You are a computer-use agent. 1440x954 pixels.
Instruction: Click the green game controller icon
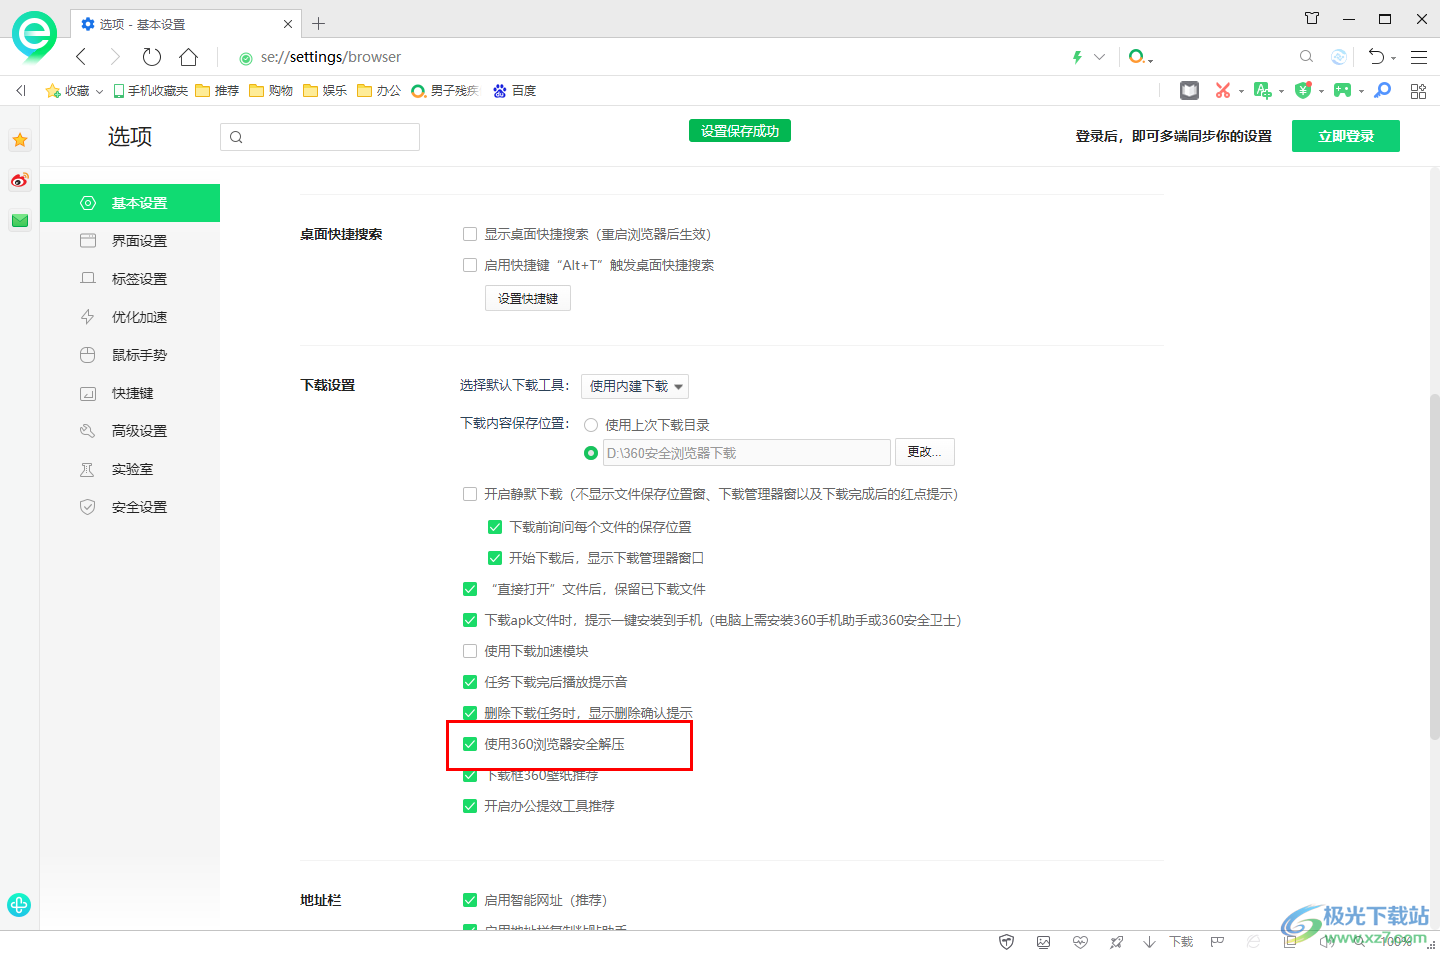click(1342, 90)
